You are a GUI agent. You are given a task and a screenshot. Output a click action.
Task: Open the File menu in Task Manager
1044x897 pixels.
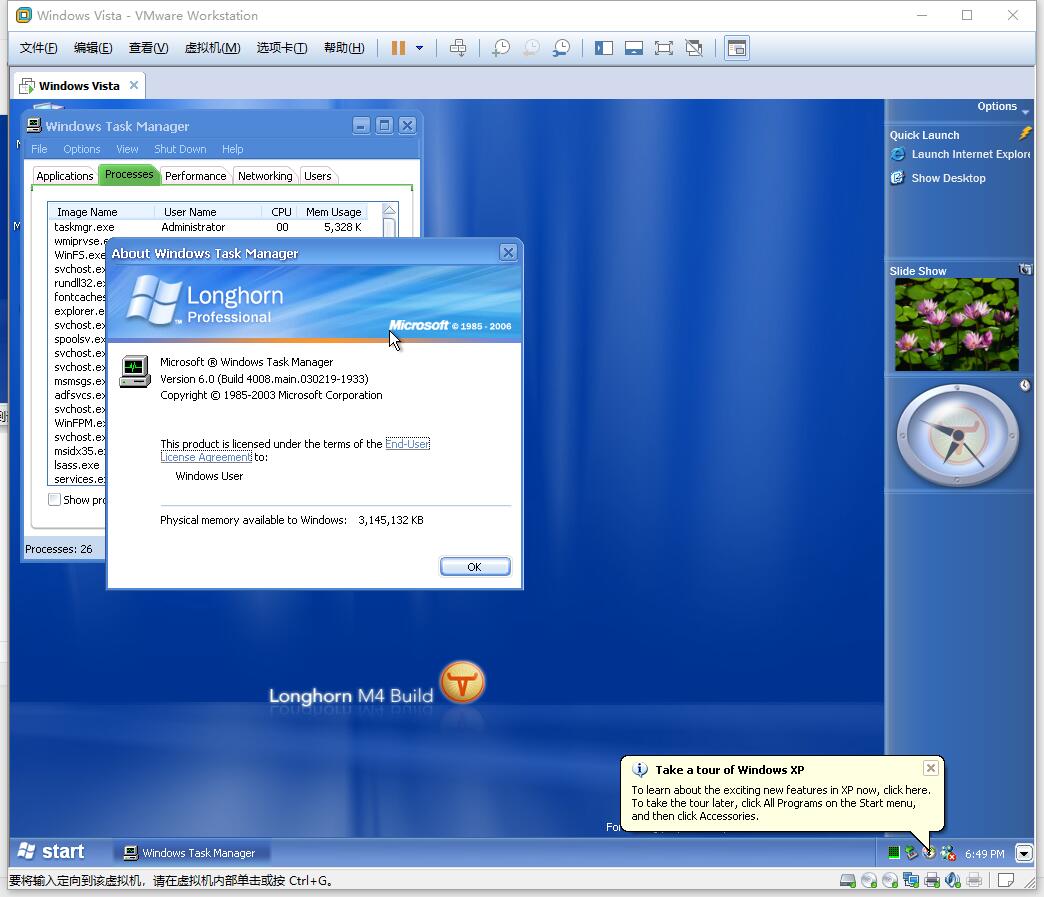tap(39, 149)
